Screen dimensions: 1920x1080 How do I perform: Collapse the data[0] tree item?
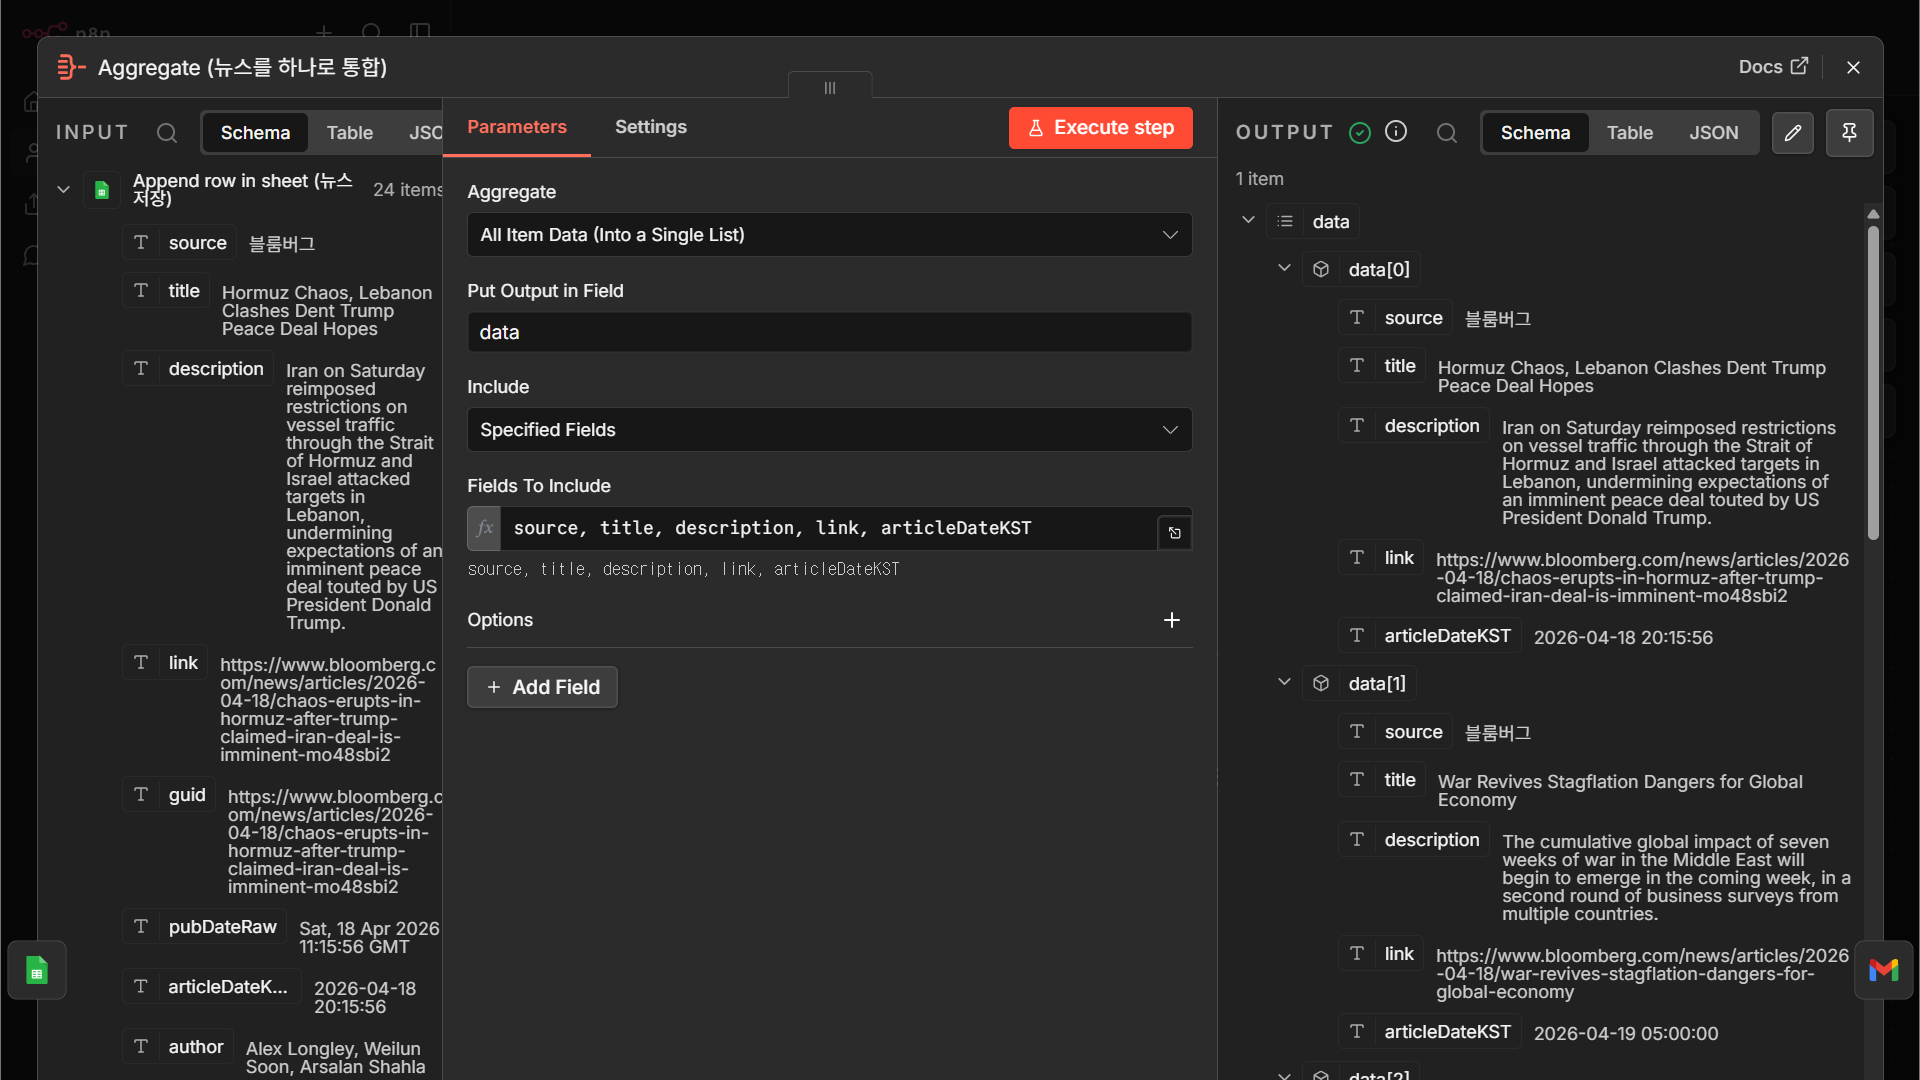1284,268
